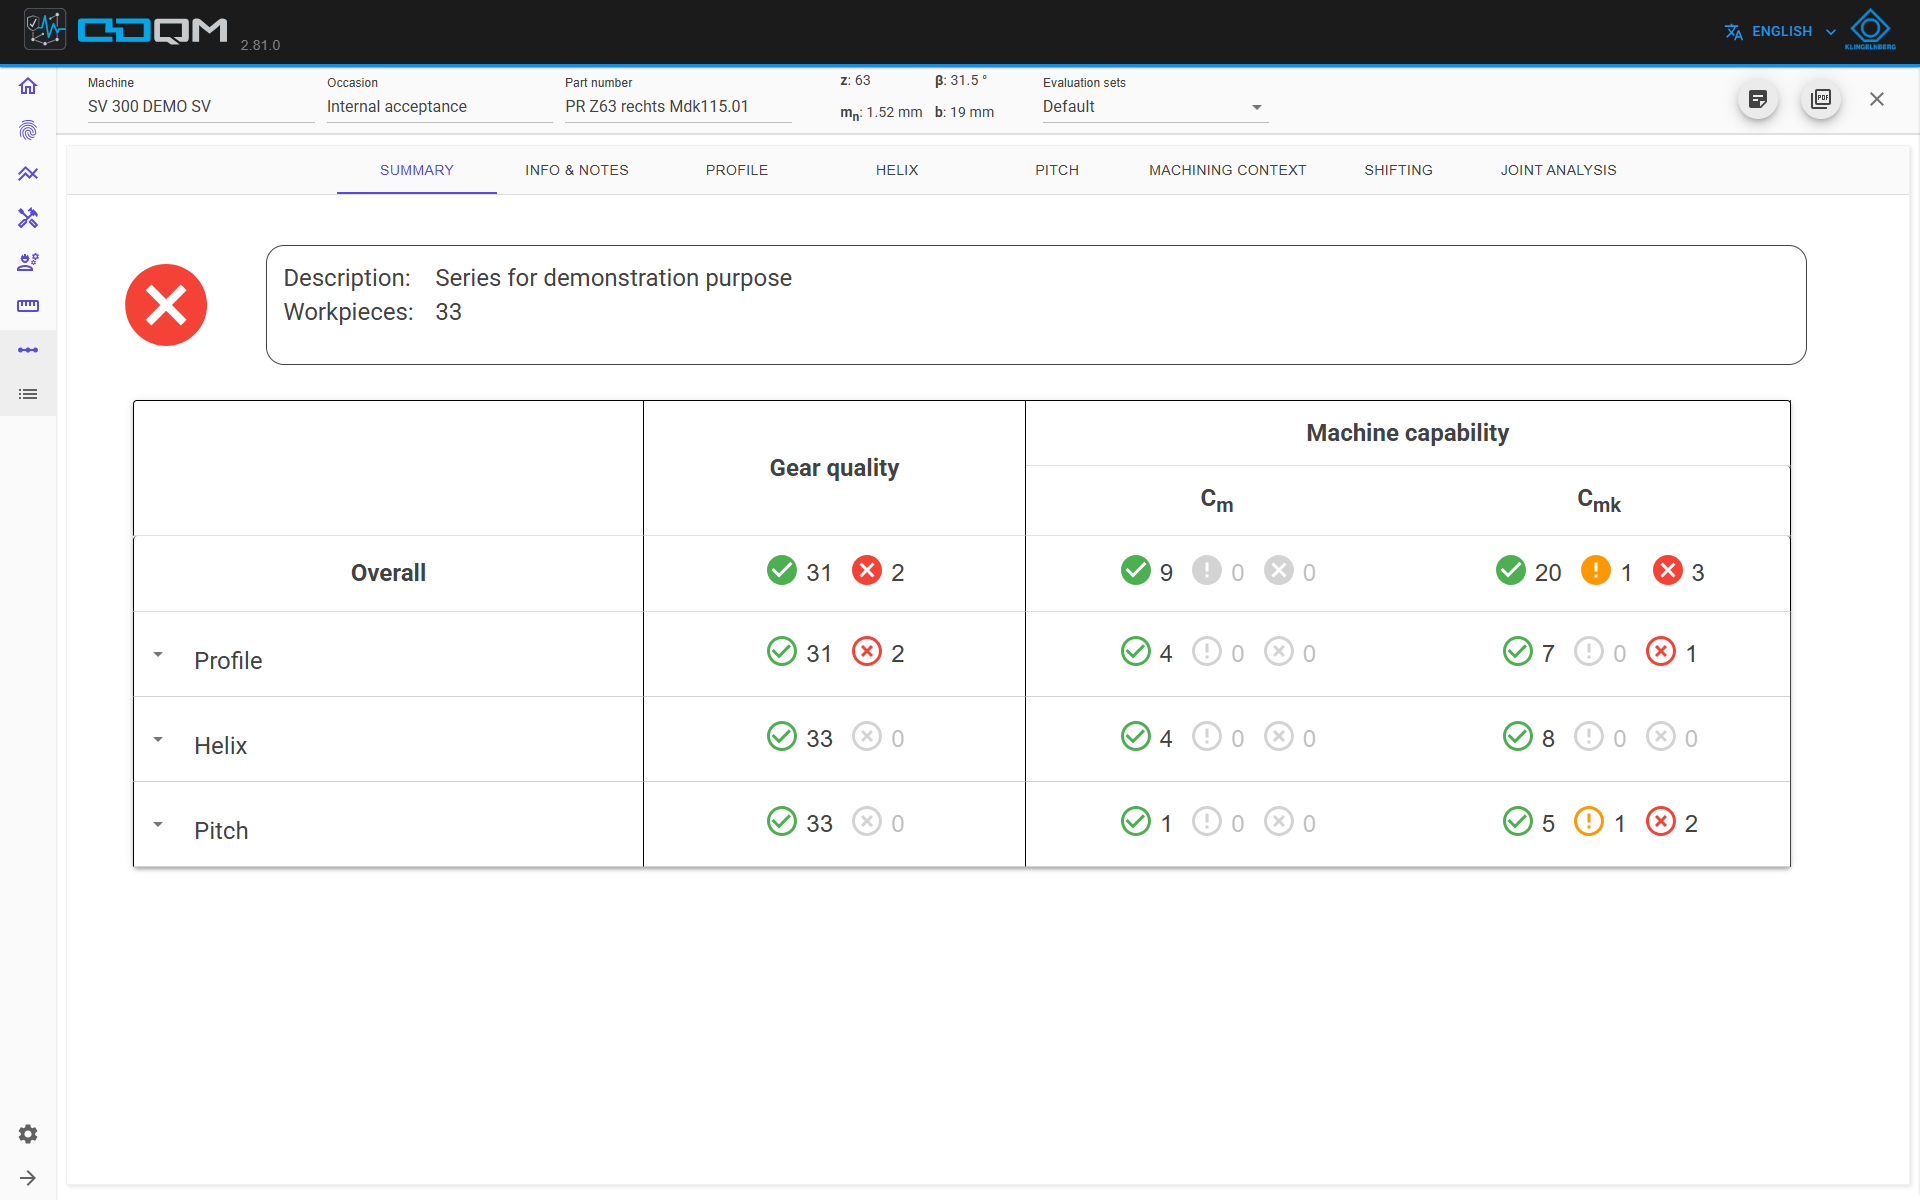Click the Gear quality column header
1920x1200 pixels.
click(x=834, y=468)
